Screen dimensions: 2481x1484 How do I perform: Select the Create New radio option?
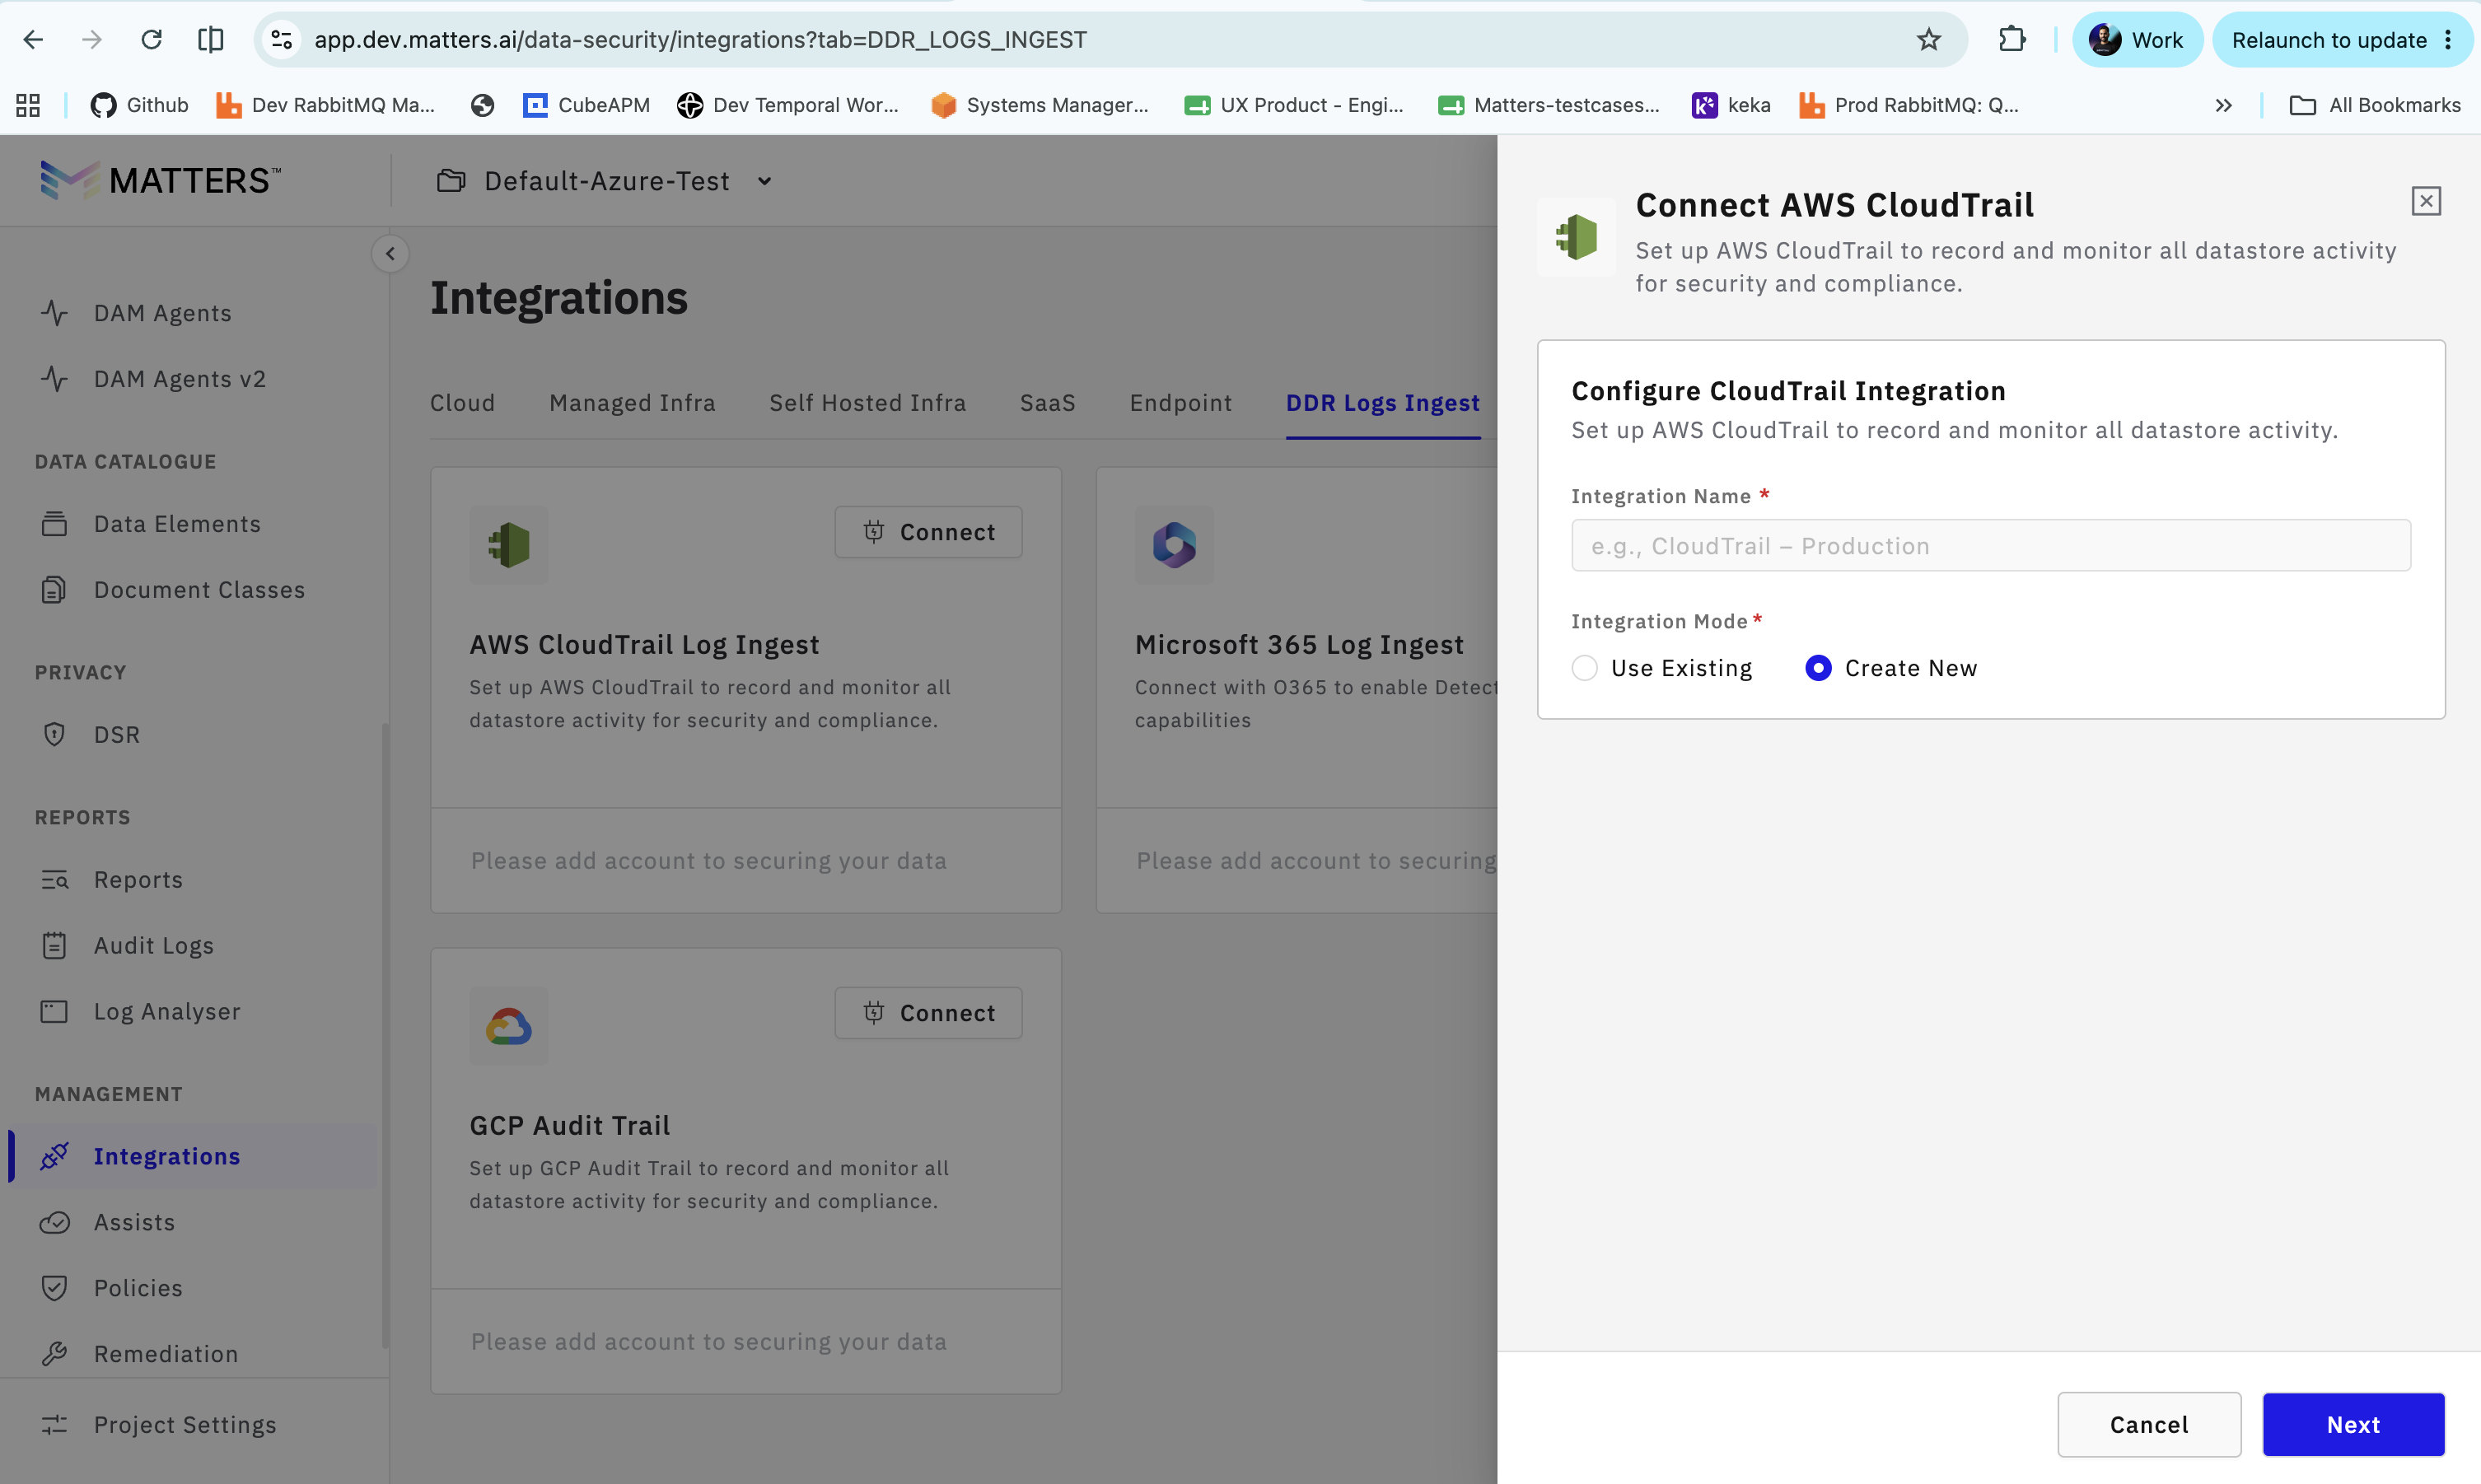[1818, 669]
